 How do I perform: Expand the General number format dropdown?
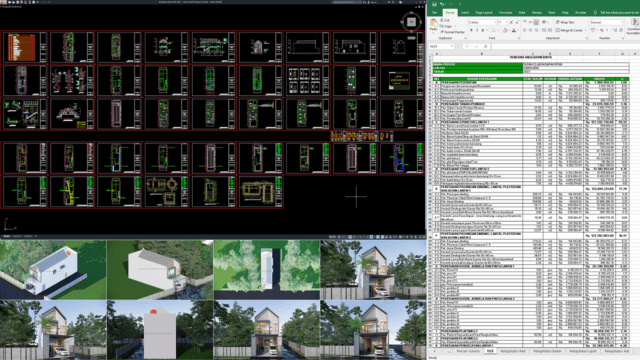(622, 22)
